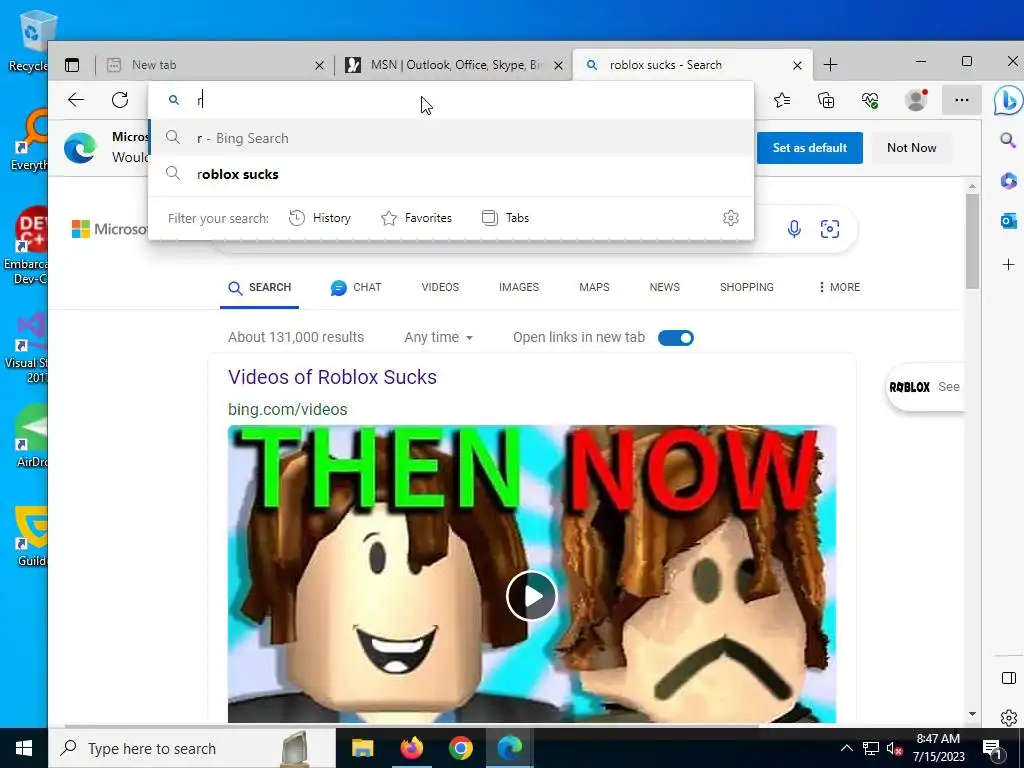Switch to the MSN Outlook tab

[x=454, y=65]
